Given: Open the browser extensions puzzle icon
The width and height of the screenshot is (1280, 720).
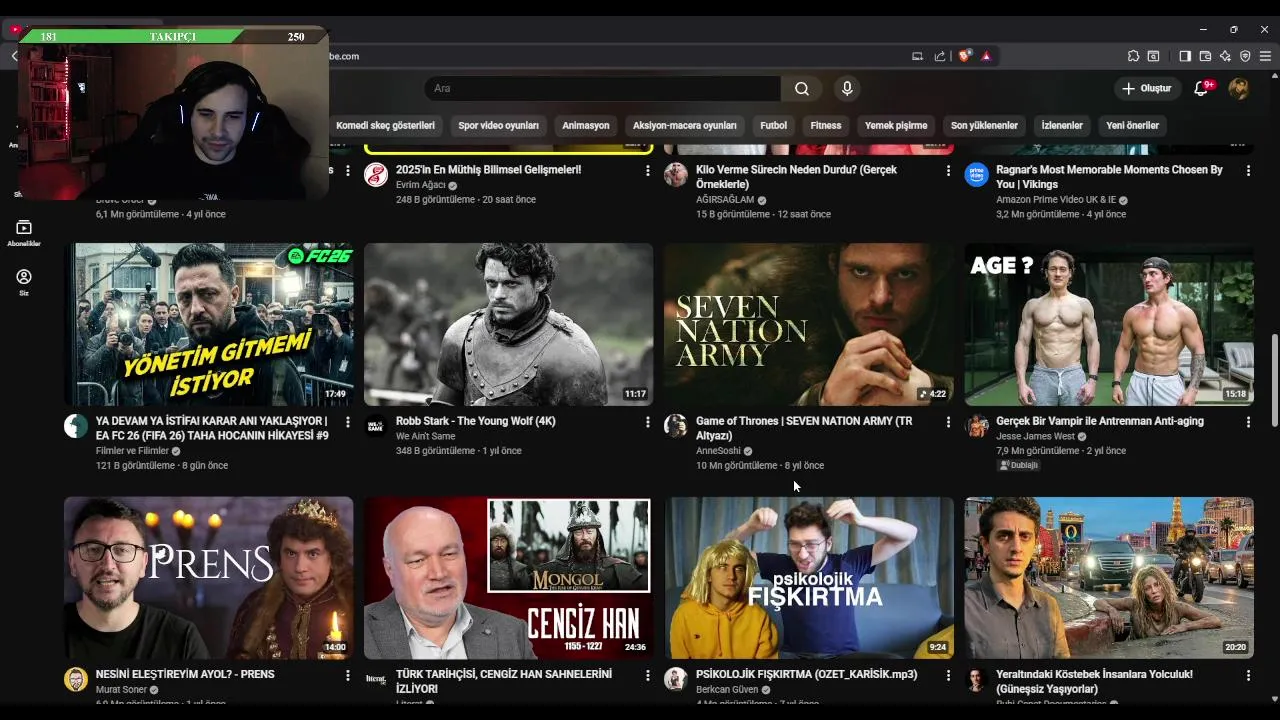Looking at the screenshot, I should (x=1133, y=56).
